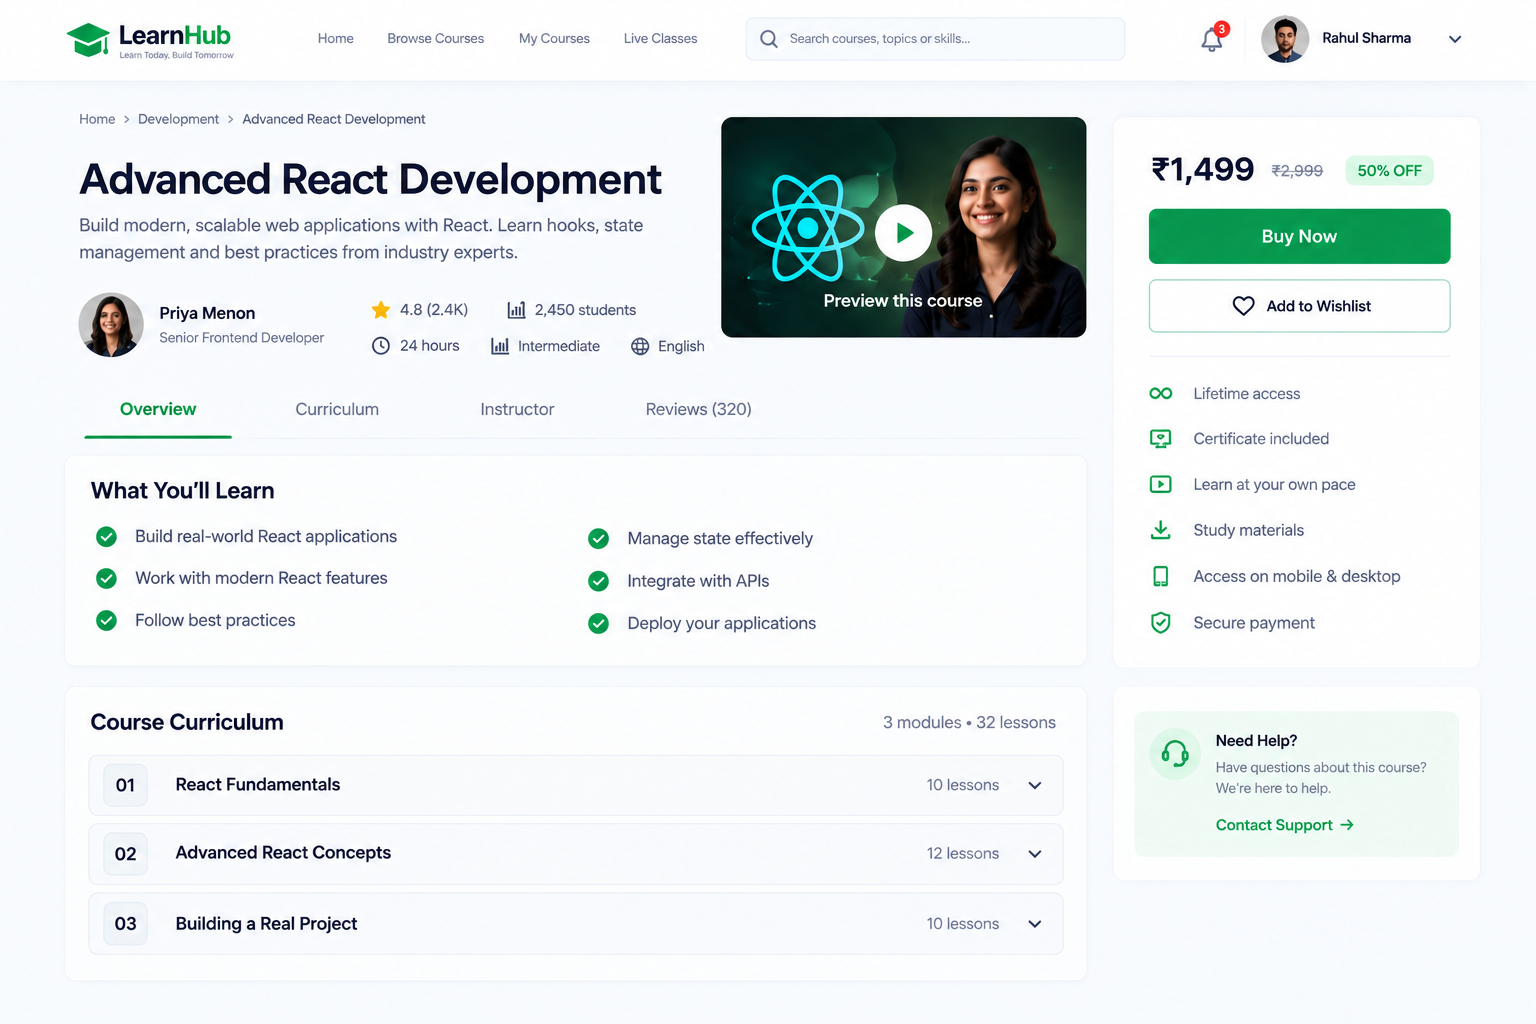Click the Lifetime access infinity icon
The image size is (1536, 1024).
[1161, 393]
